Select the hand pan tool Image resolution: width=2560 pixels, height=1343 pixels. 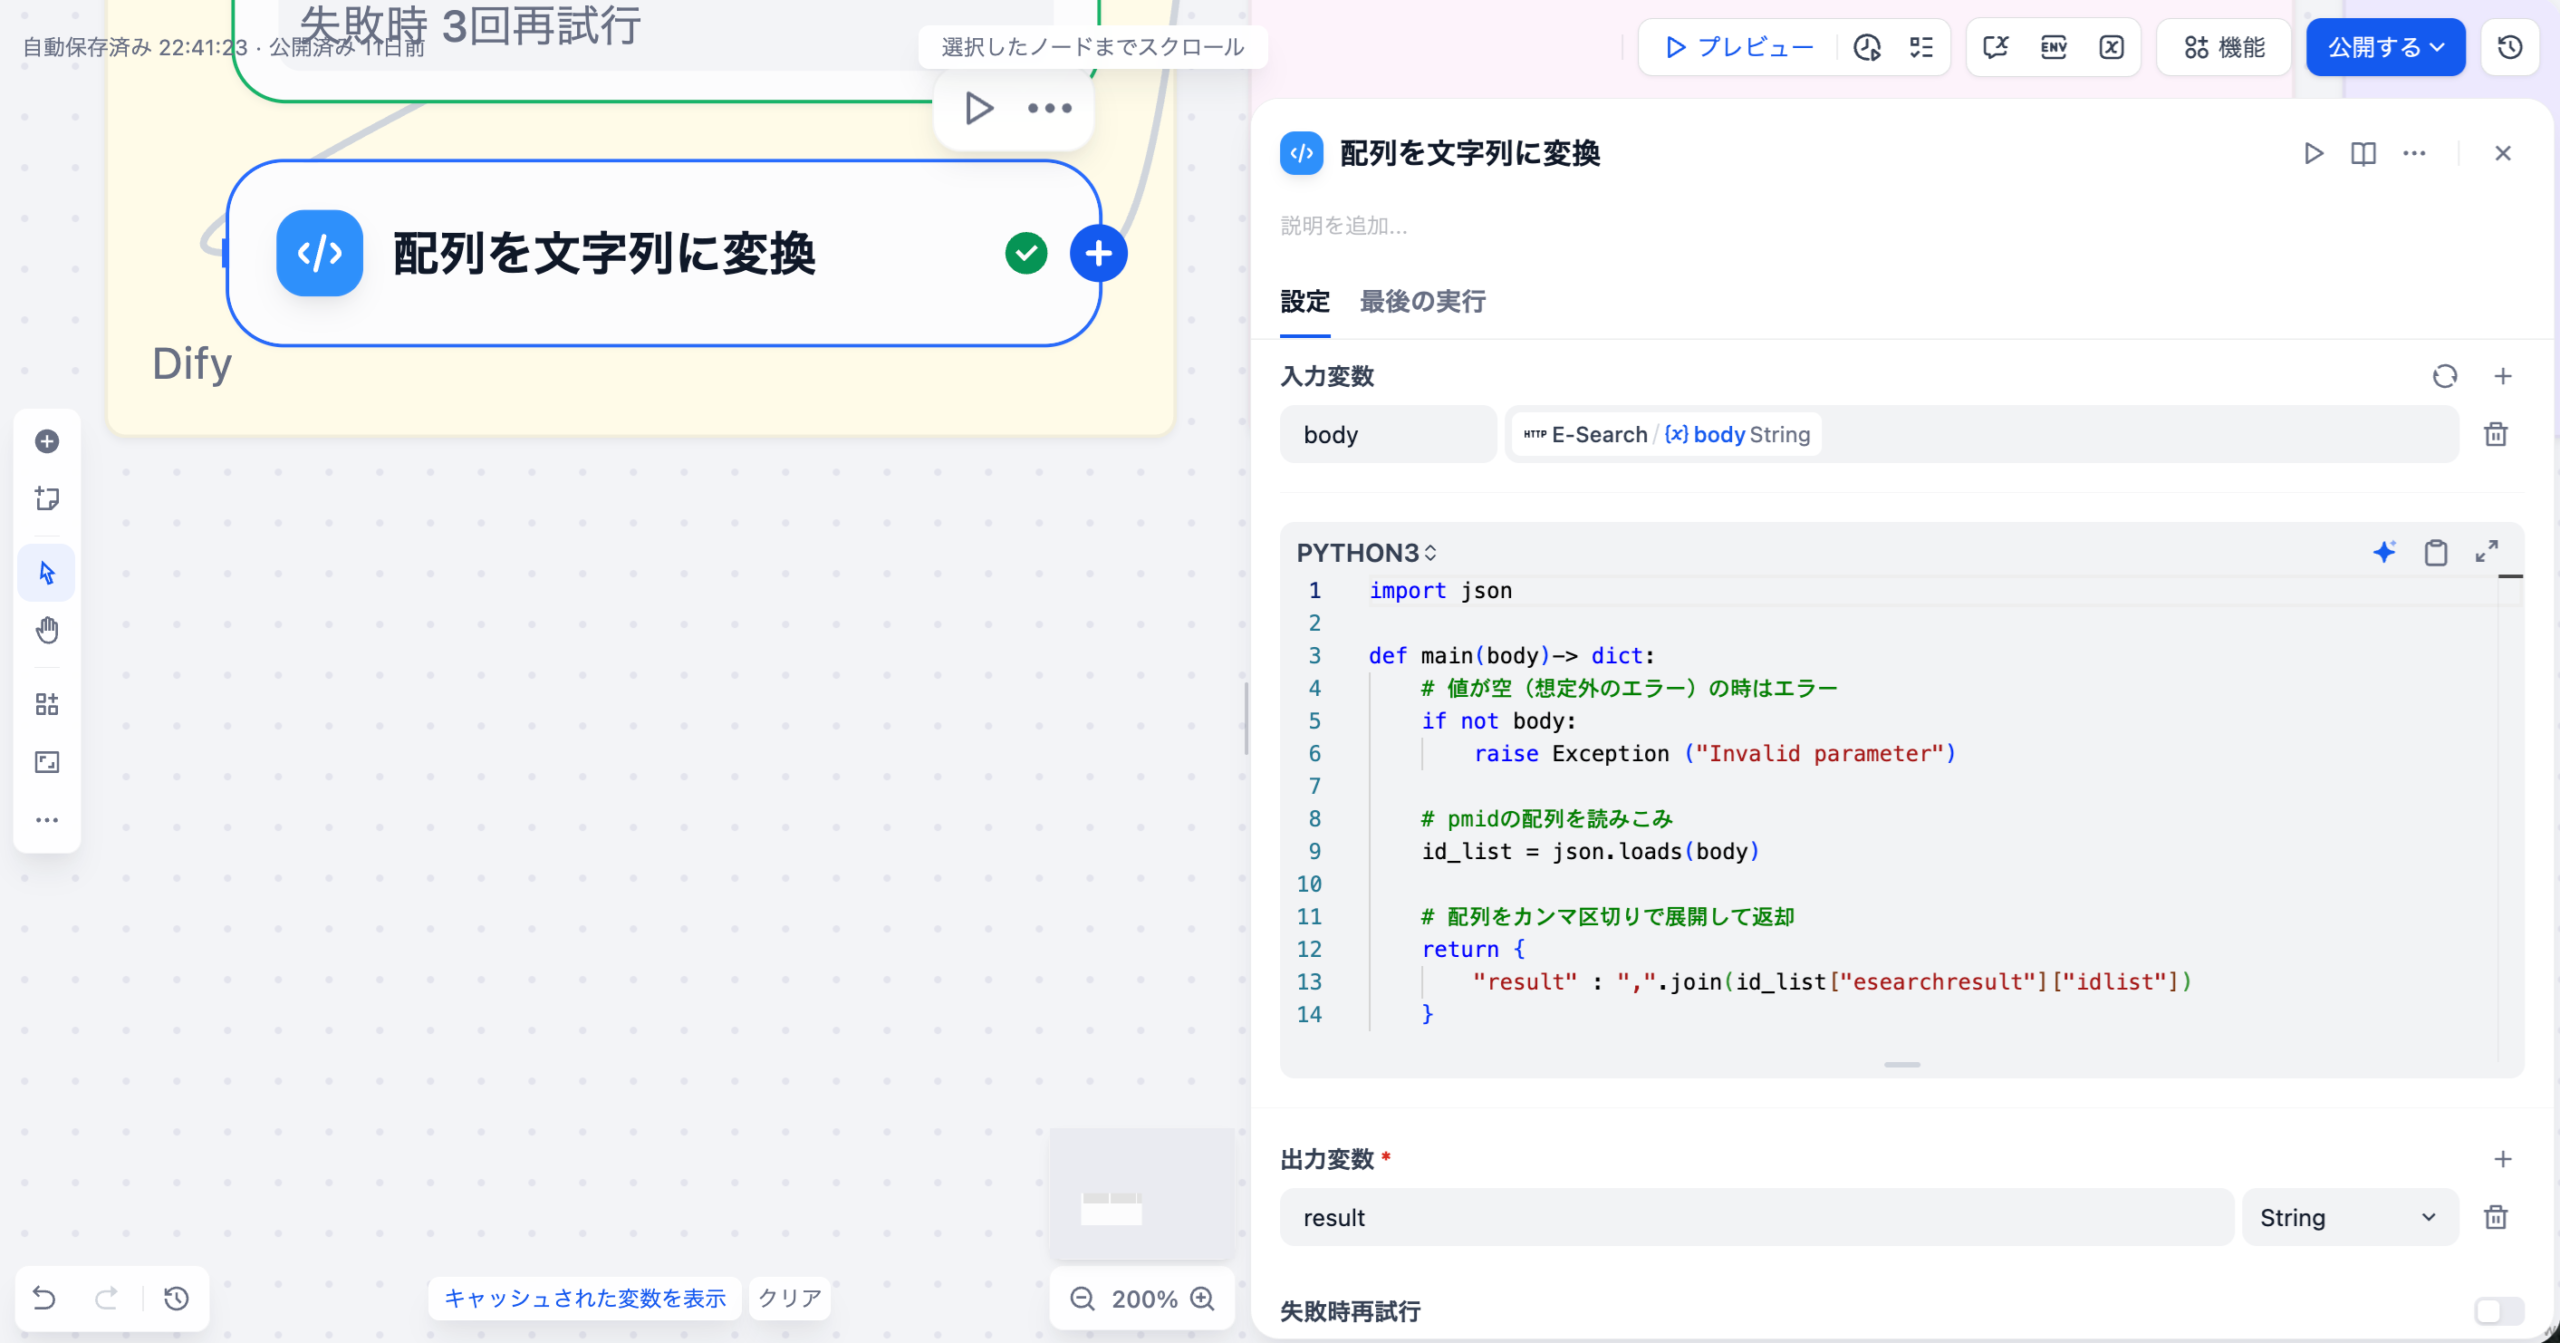pyautogui.click(x=47, y=630)
